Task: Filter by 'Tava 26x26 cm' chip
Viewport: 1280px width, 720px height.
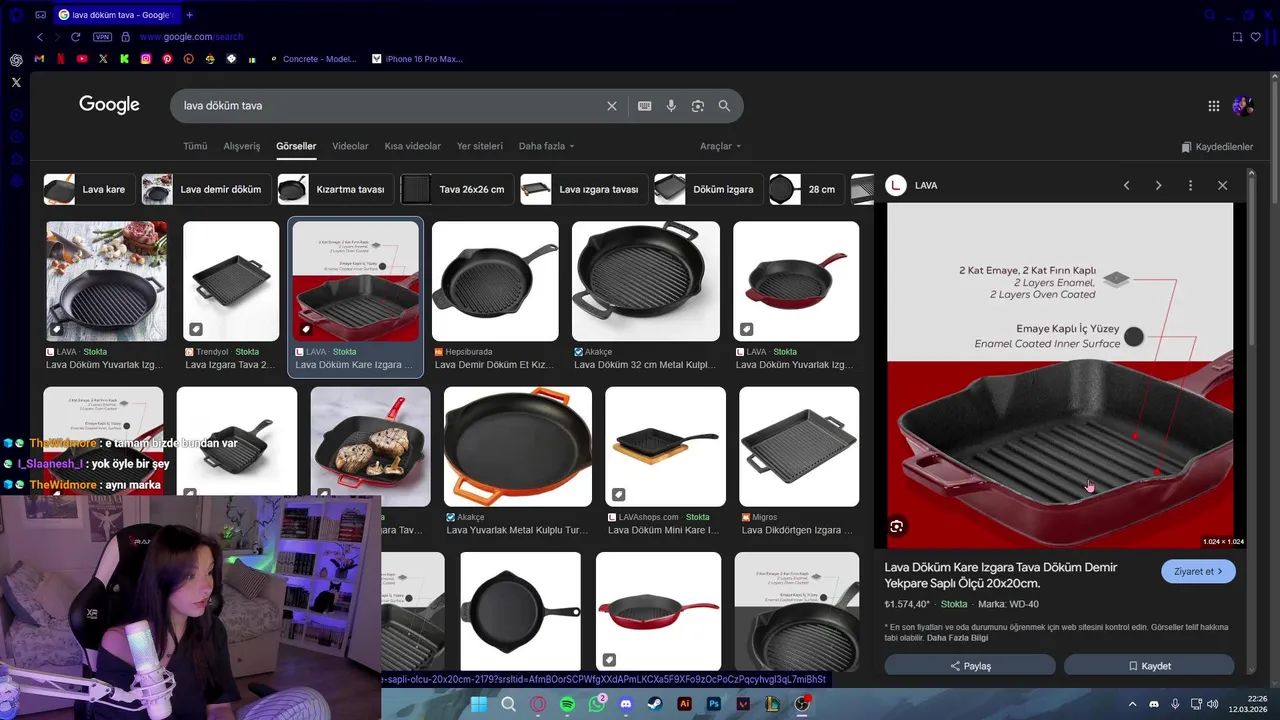Action: (x=457, y=189)
